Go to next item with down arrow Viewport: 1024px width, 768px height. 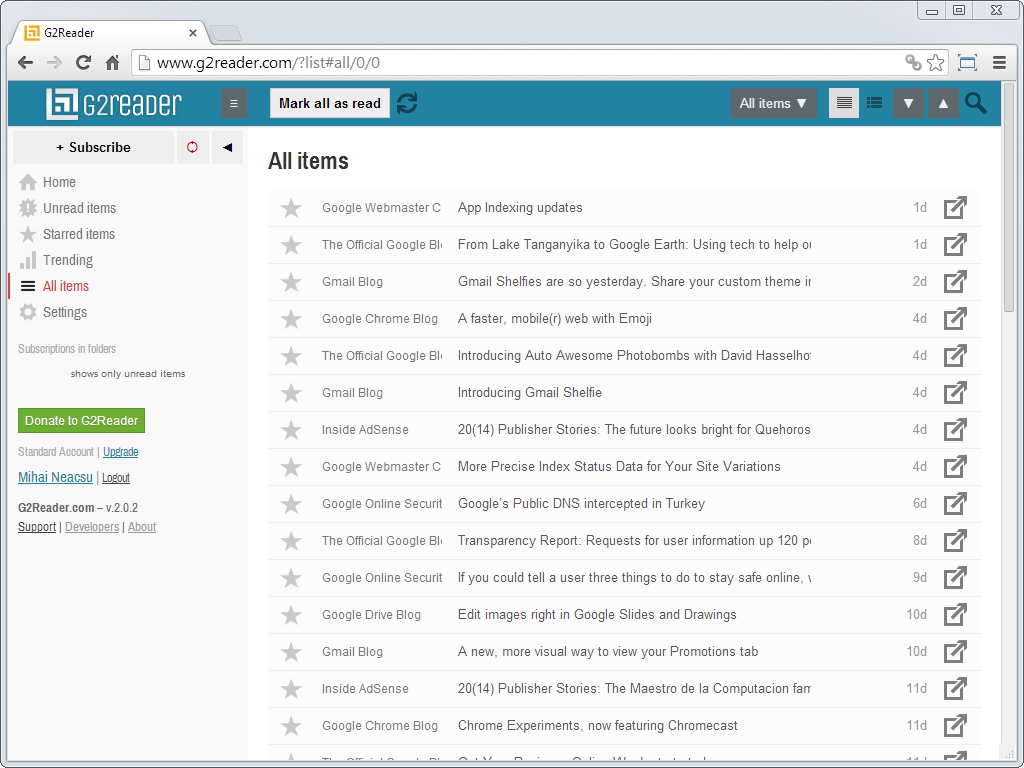tap(908, 103)
